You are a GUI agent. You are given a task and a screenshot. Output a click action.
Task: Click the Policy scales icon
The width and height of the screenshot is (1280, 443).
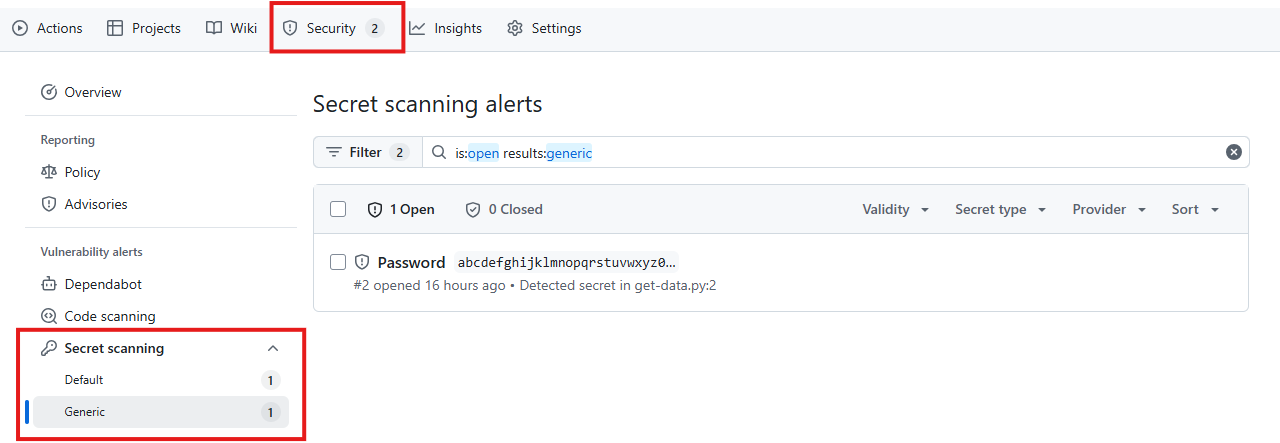tap(48, 172)
